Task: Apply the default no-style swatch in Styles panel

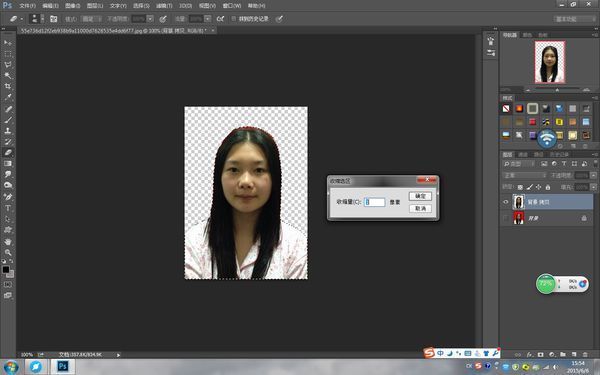Action: (x=506, y=109)
